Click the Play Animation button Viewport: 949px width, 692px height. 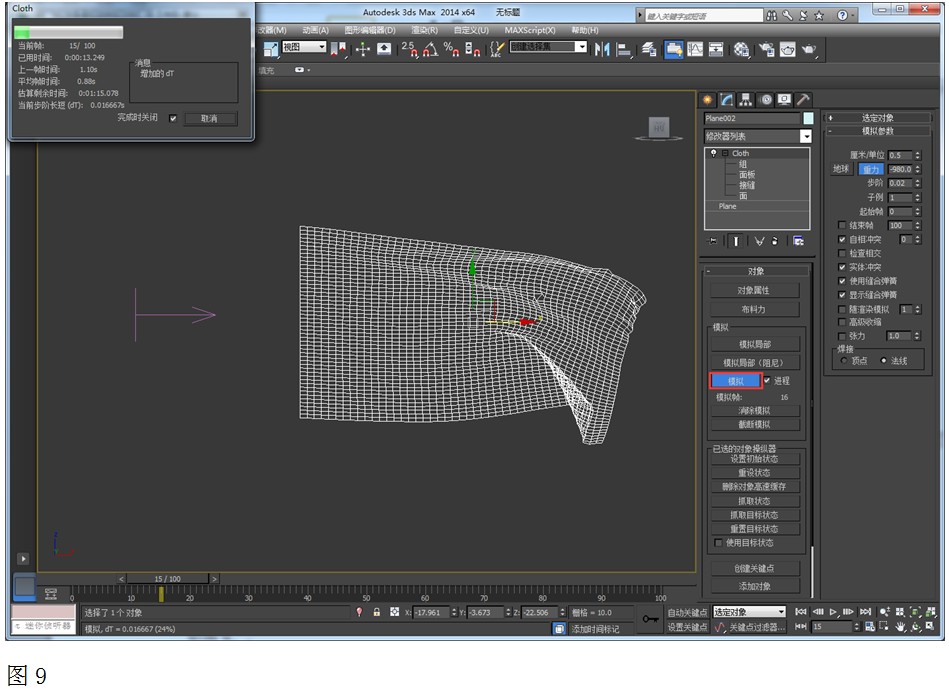(833, 612)
